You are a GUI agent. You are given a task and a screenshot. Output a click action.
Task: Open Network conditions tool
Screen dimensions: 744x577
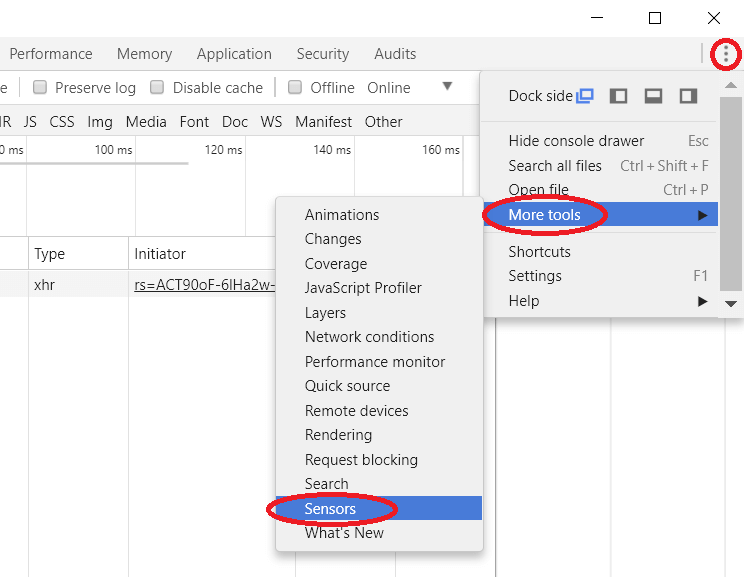(x=369, y=337)
